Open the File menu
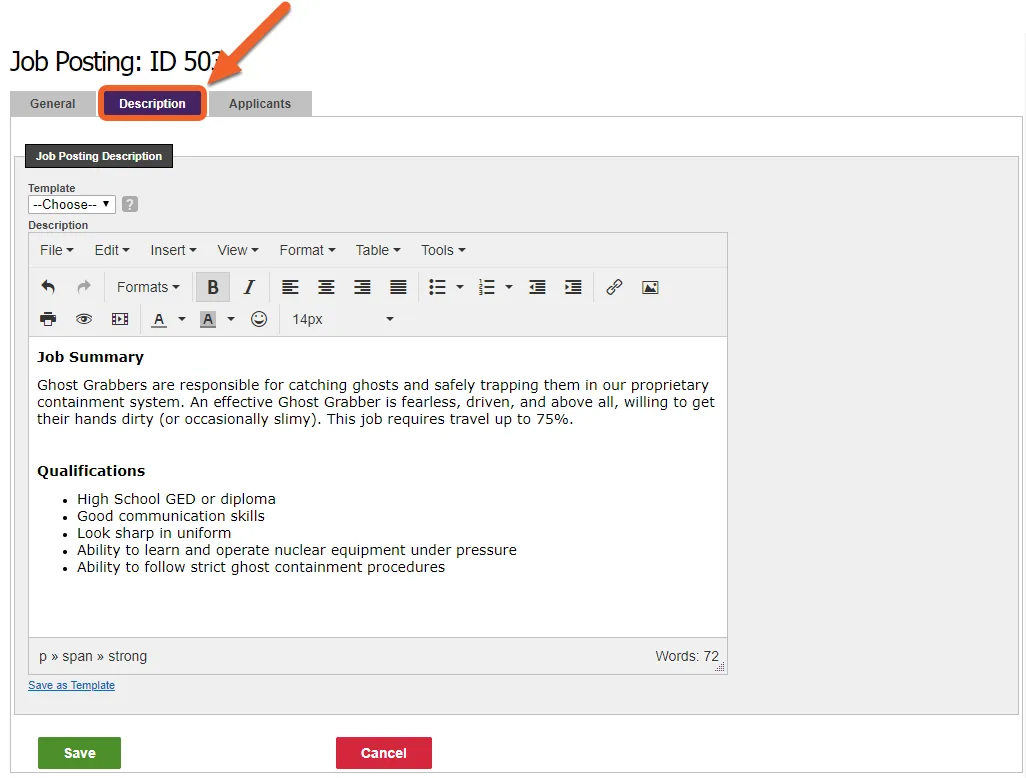The height and width of the screenshot is (778, 1026). tap(56, 250)
